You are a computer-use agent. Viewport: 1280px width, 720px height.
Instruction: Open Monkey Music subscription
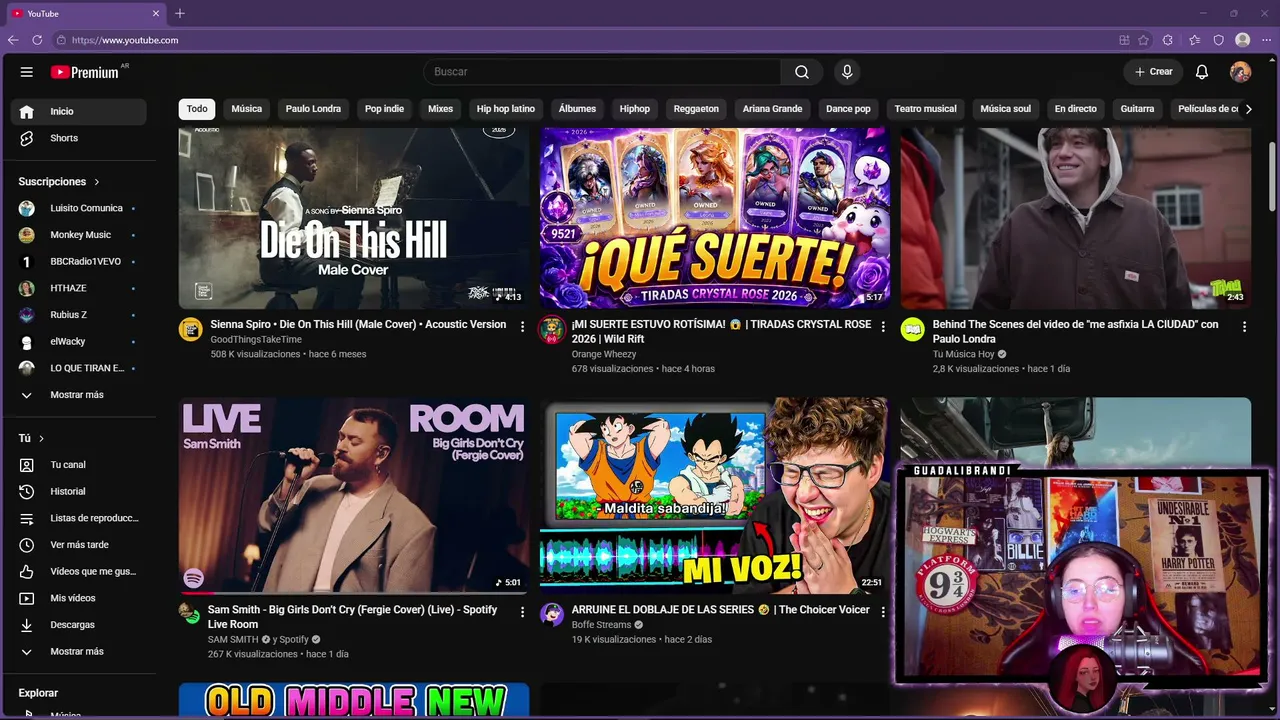(x=79, y=235)
